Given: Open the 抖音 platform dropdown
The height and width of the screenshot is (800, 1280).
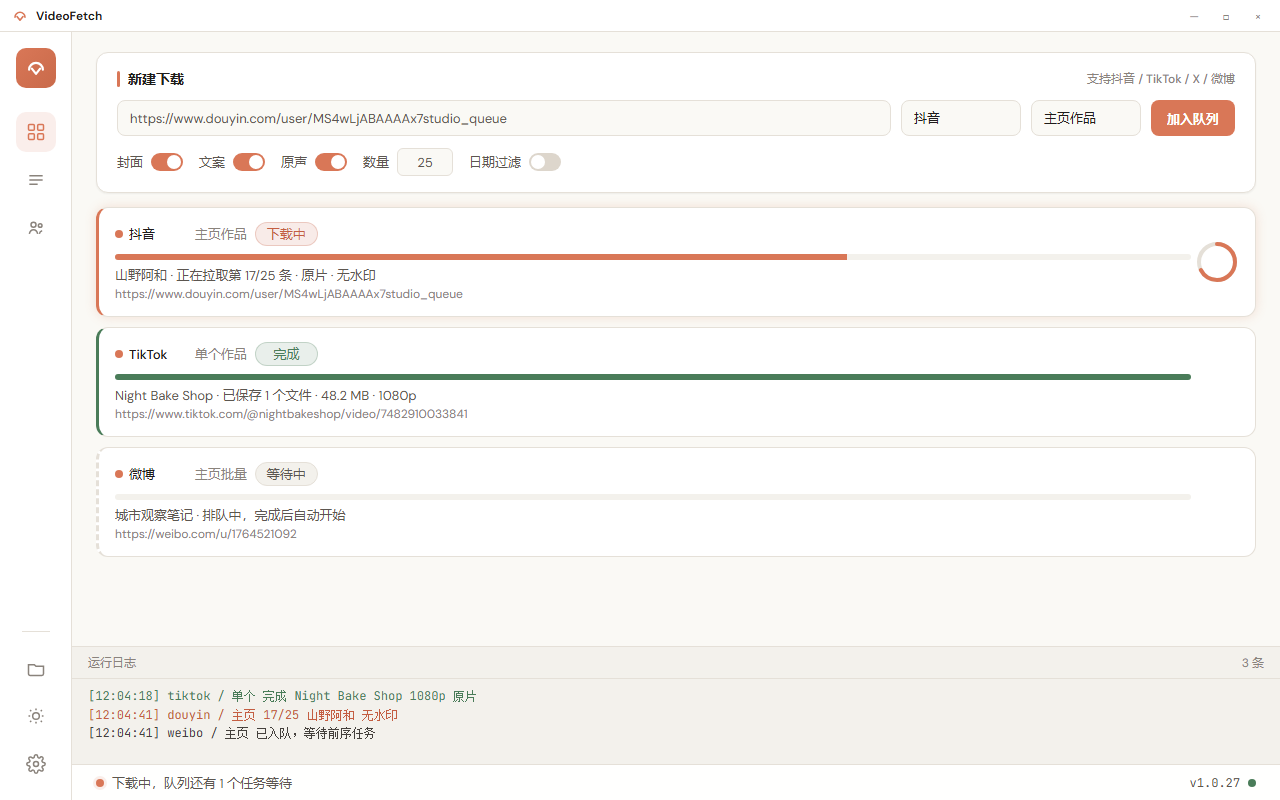Looking at the screenshot, I should pyautogui.click(x=961, y=118).
